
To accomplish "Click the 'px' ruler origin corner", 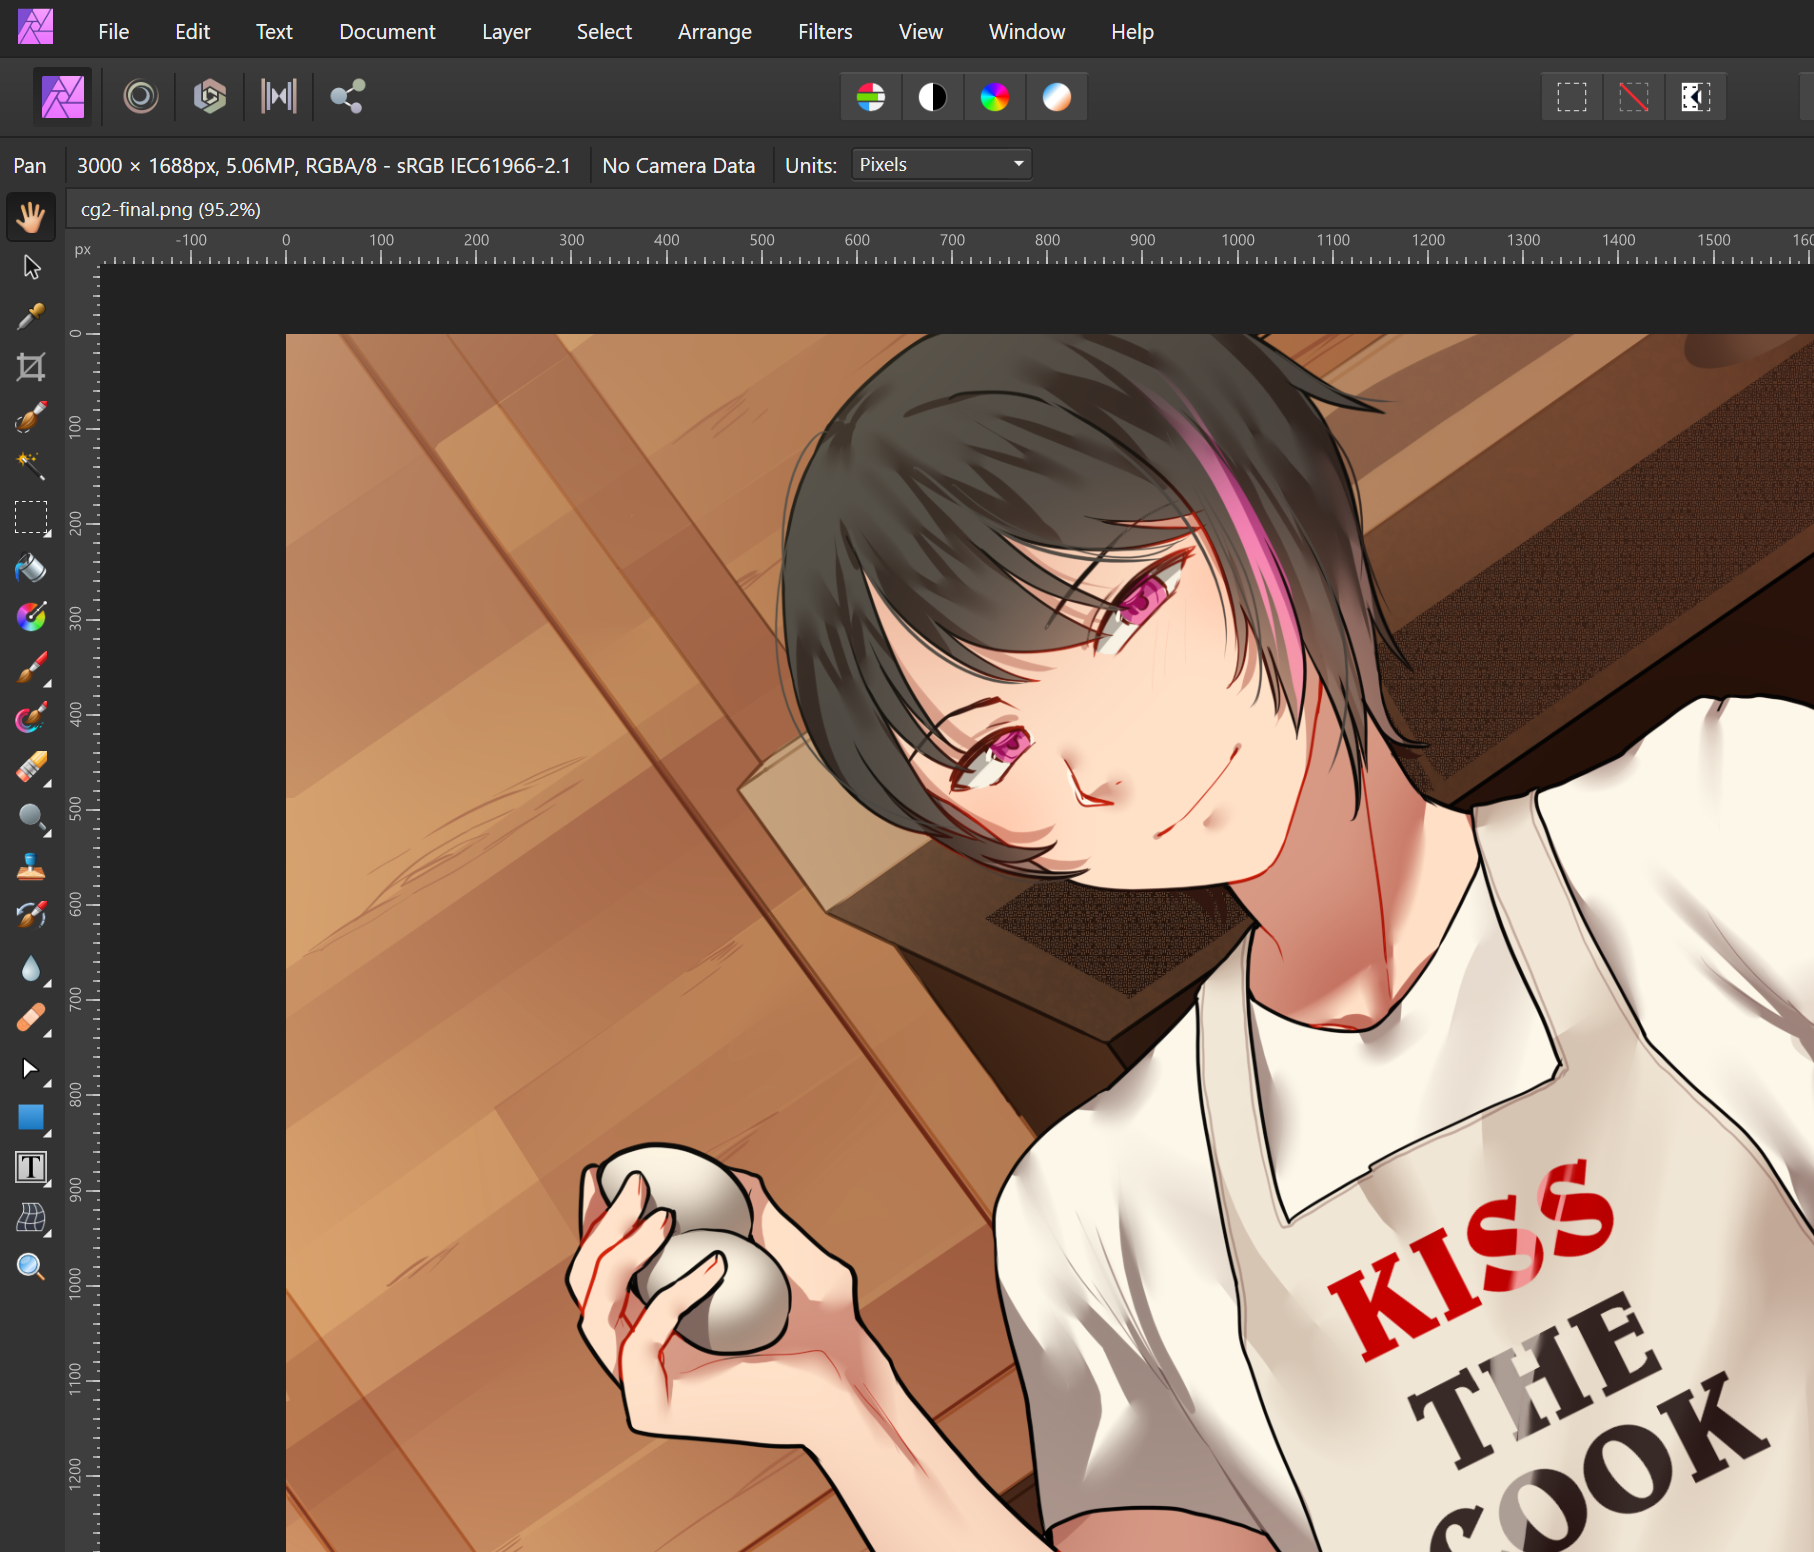I will 83,249.
